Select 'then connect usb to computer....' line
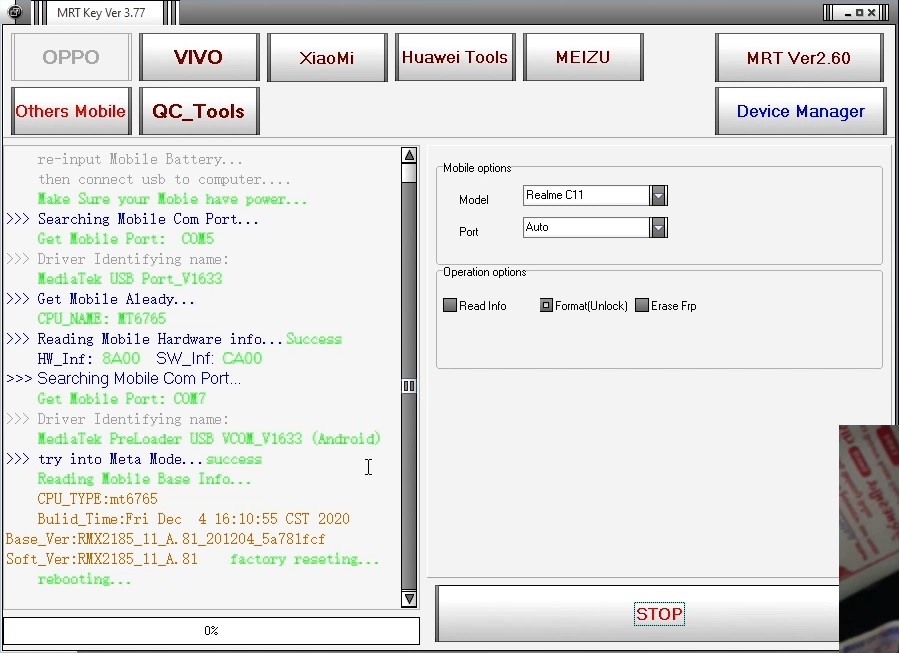This screenshot has height=653, width=899. (164, 179)
